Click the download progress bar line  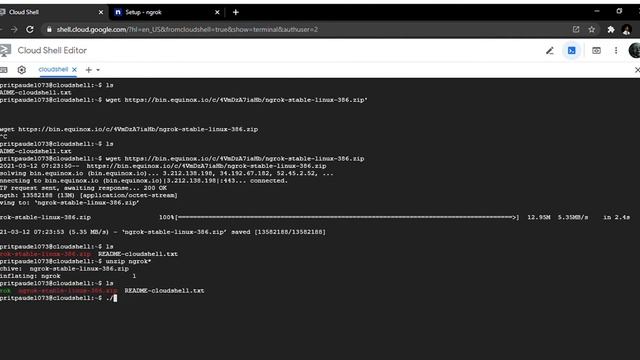[315, 217]
